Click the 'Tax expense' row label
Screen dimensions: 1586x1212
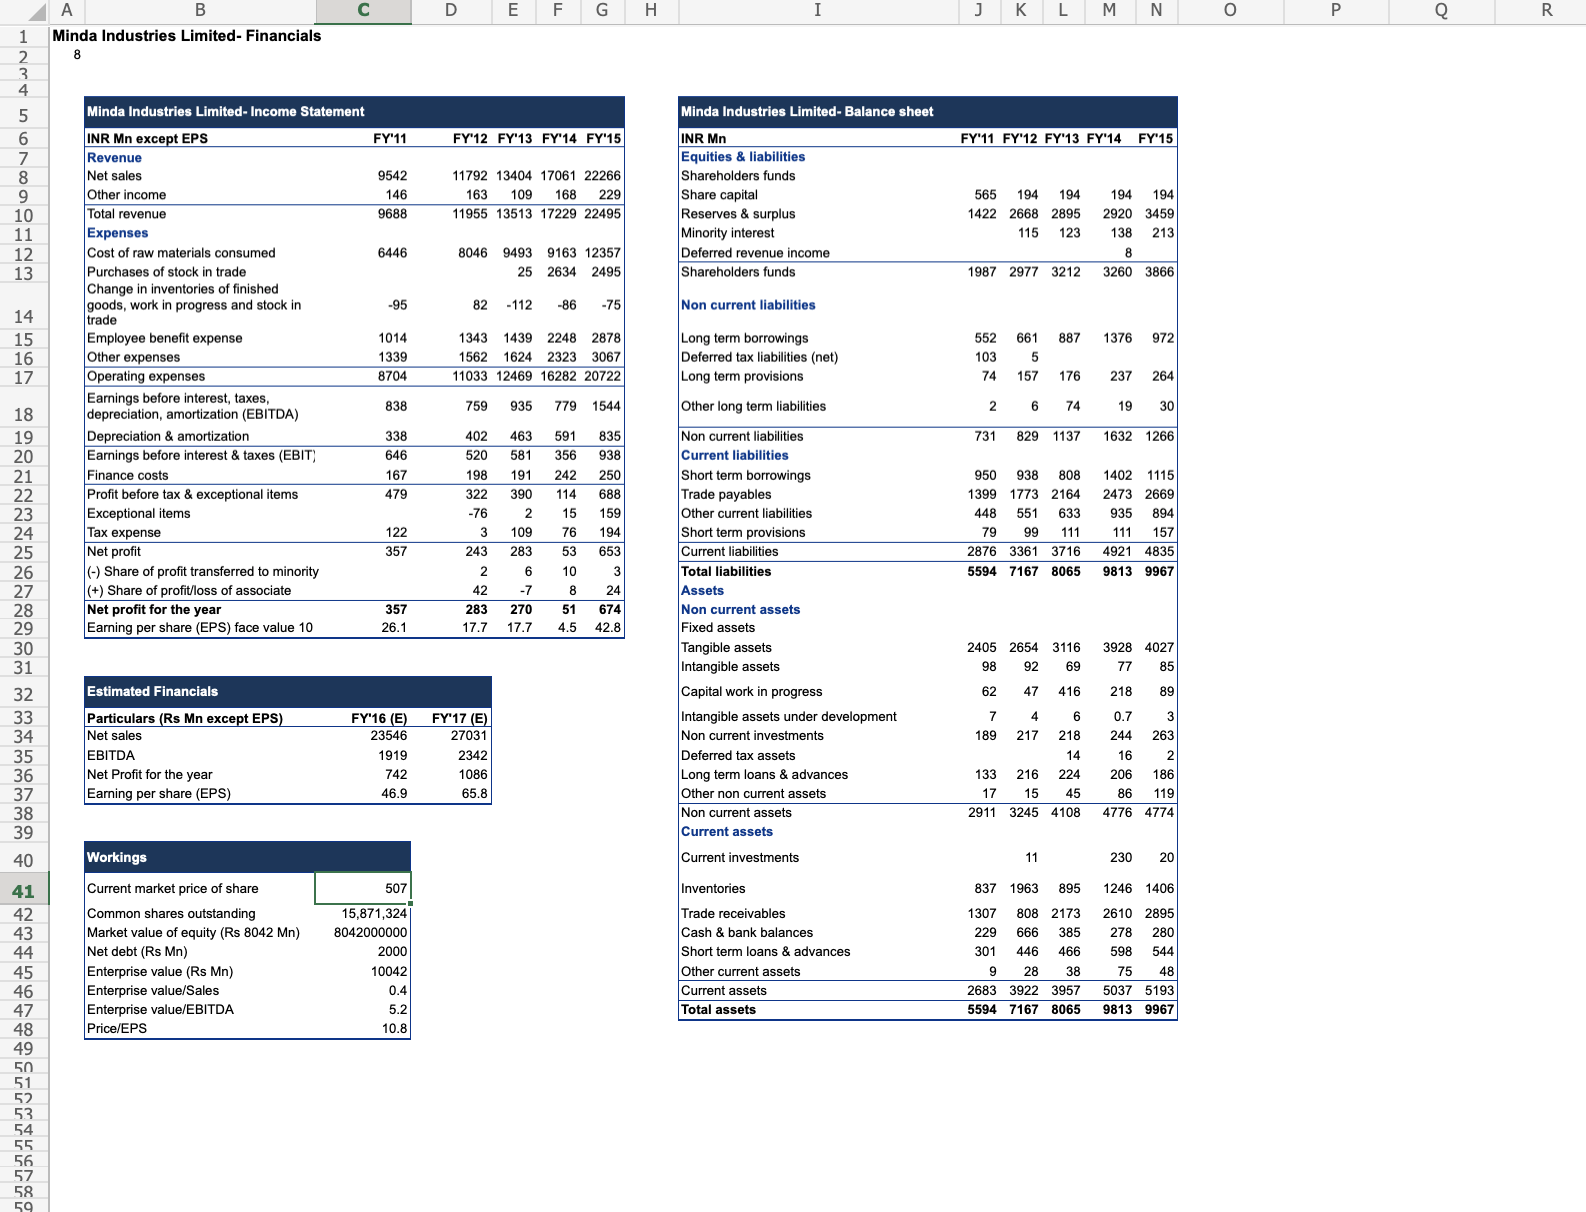tap(123, 532)
